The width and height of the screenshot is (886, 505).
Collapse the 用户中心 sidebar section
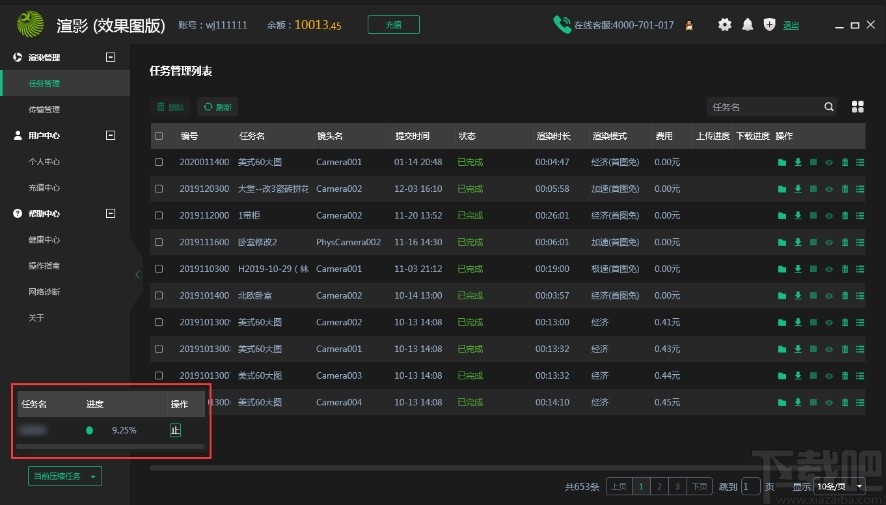point(111,136)
